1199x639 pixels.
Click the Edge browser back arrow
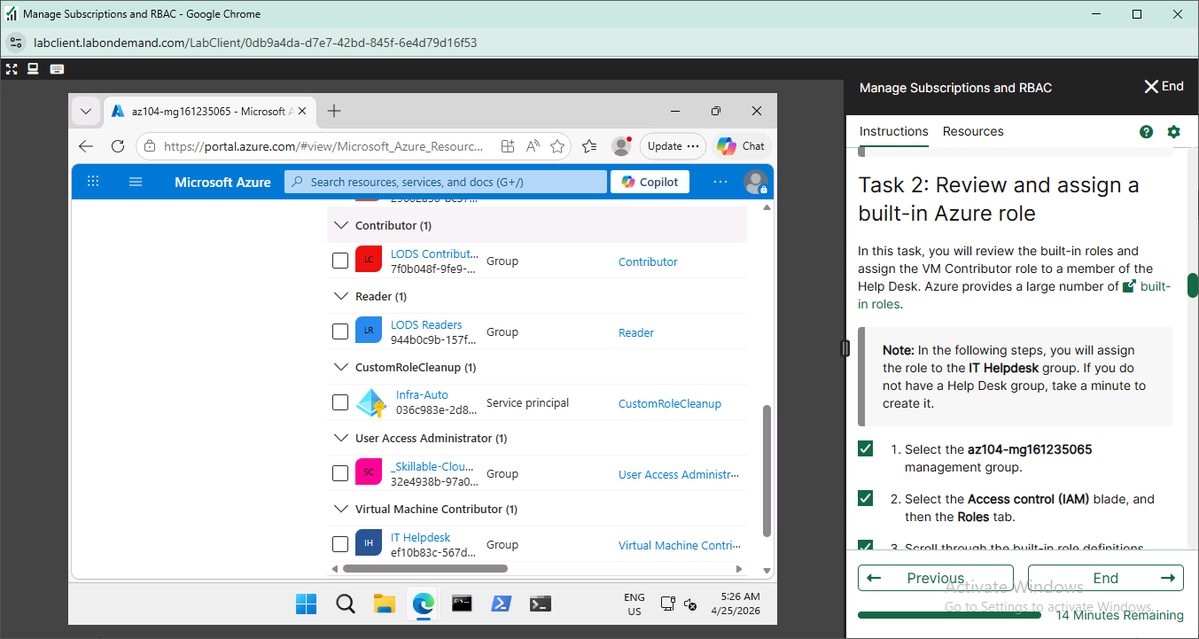[86, 146]
